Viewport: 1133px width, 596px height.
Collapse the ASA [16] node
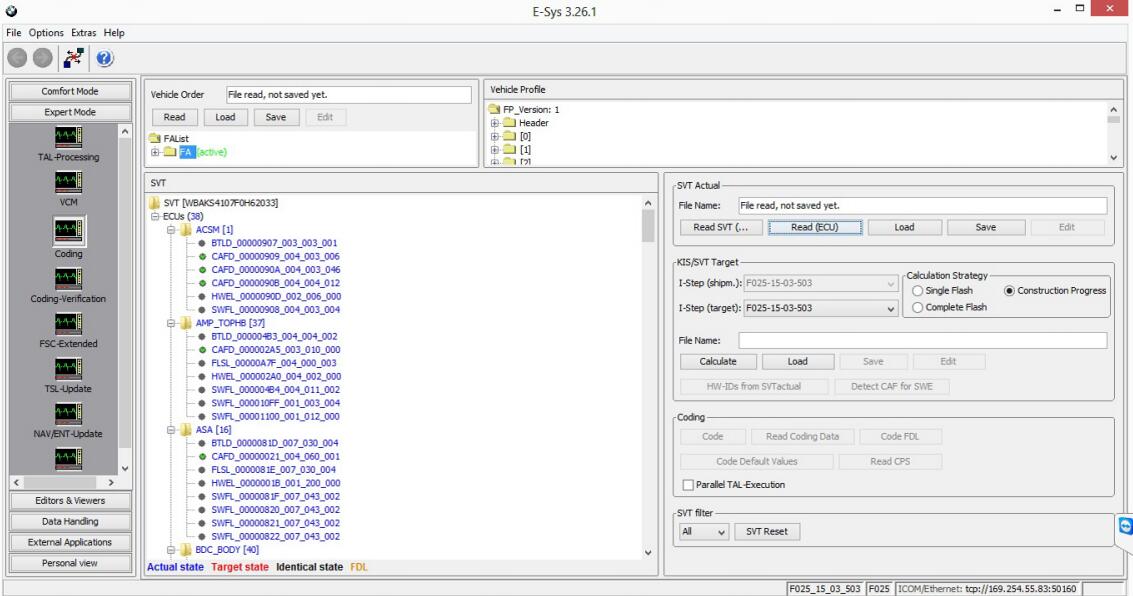[x=171, y=430]
